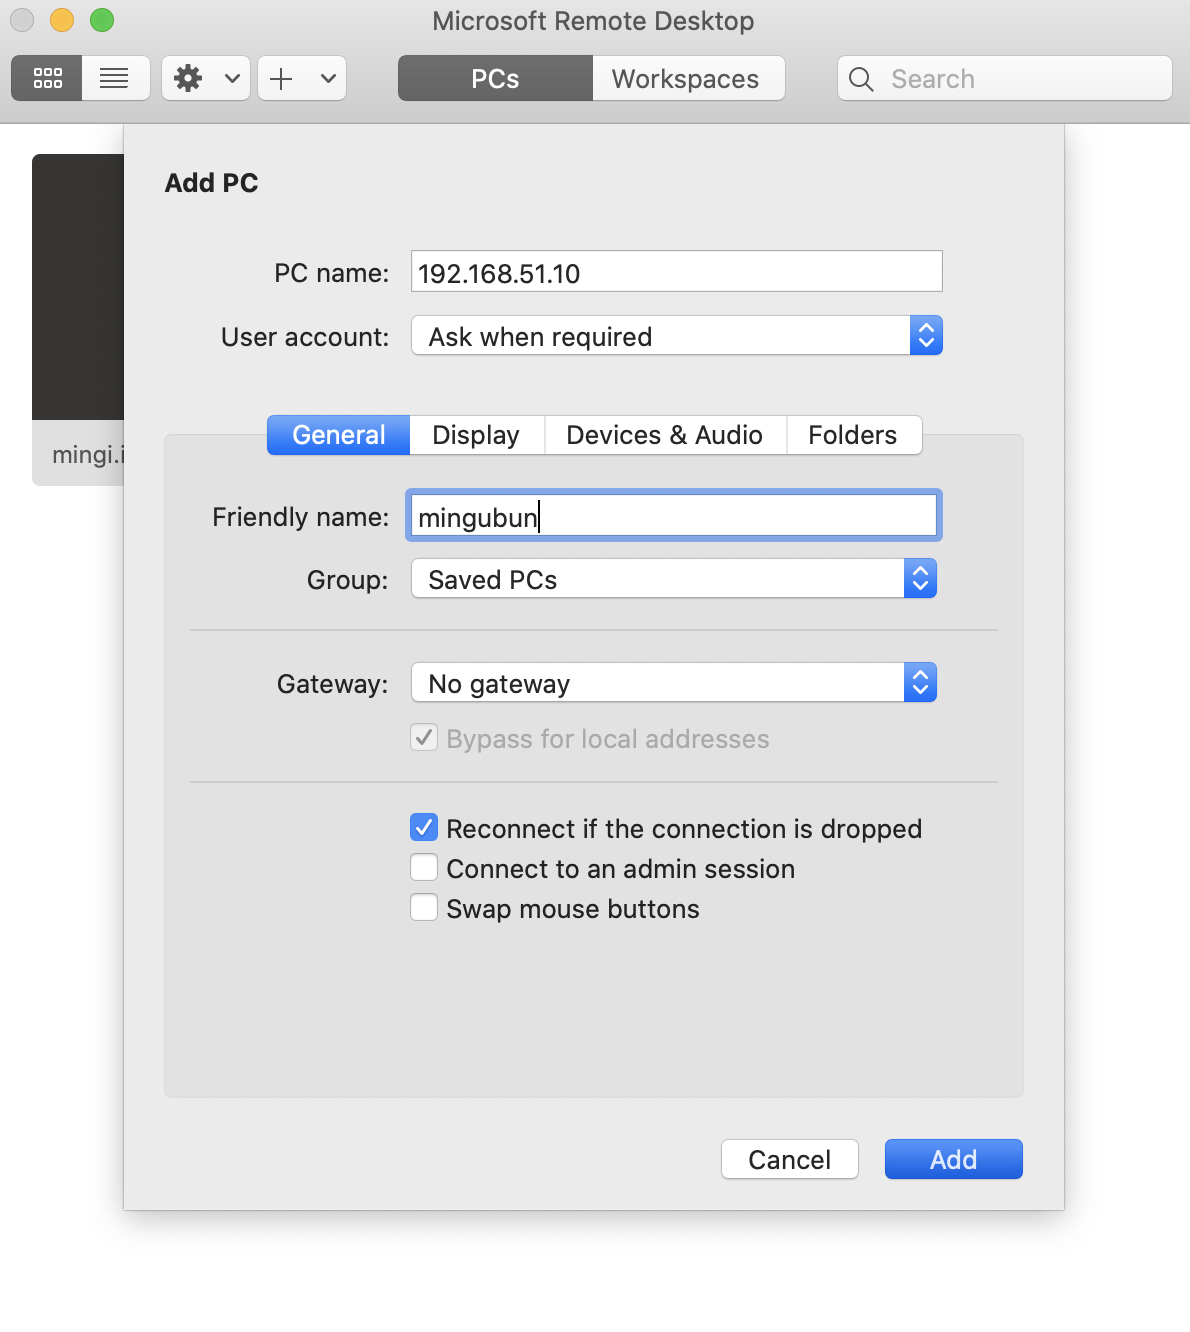The height and width of the screenshot is (1332, 1190).
Task: Open the Folders tab
Action: [854, 435]
